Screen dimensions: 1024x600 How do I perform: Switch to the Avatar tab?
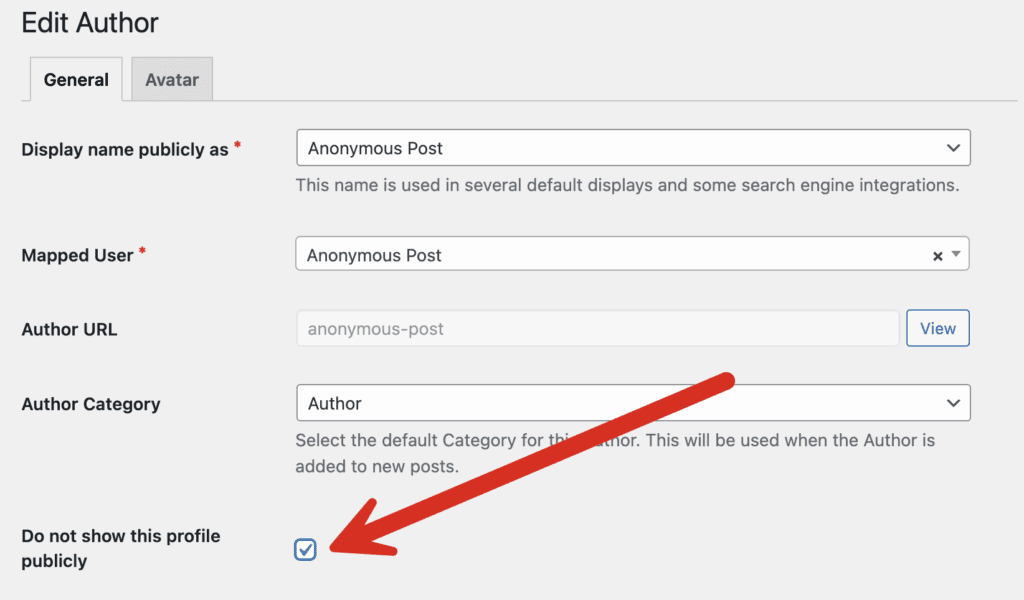(172, 80)
